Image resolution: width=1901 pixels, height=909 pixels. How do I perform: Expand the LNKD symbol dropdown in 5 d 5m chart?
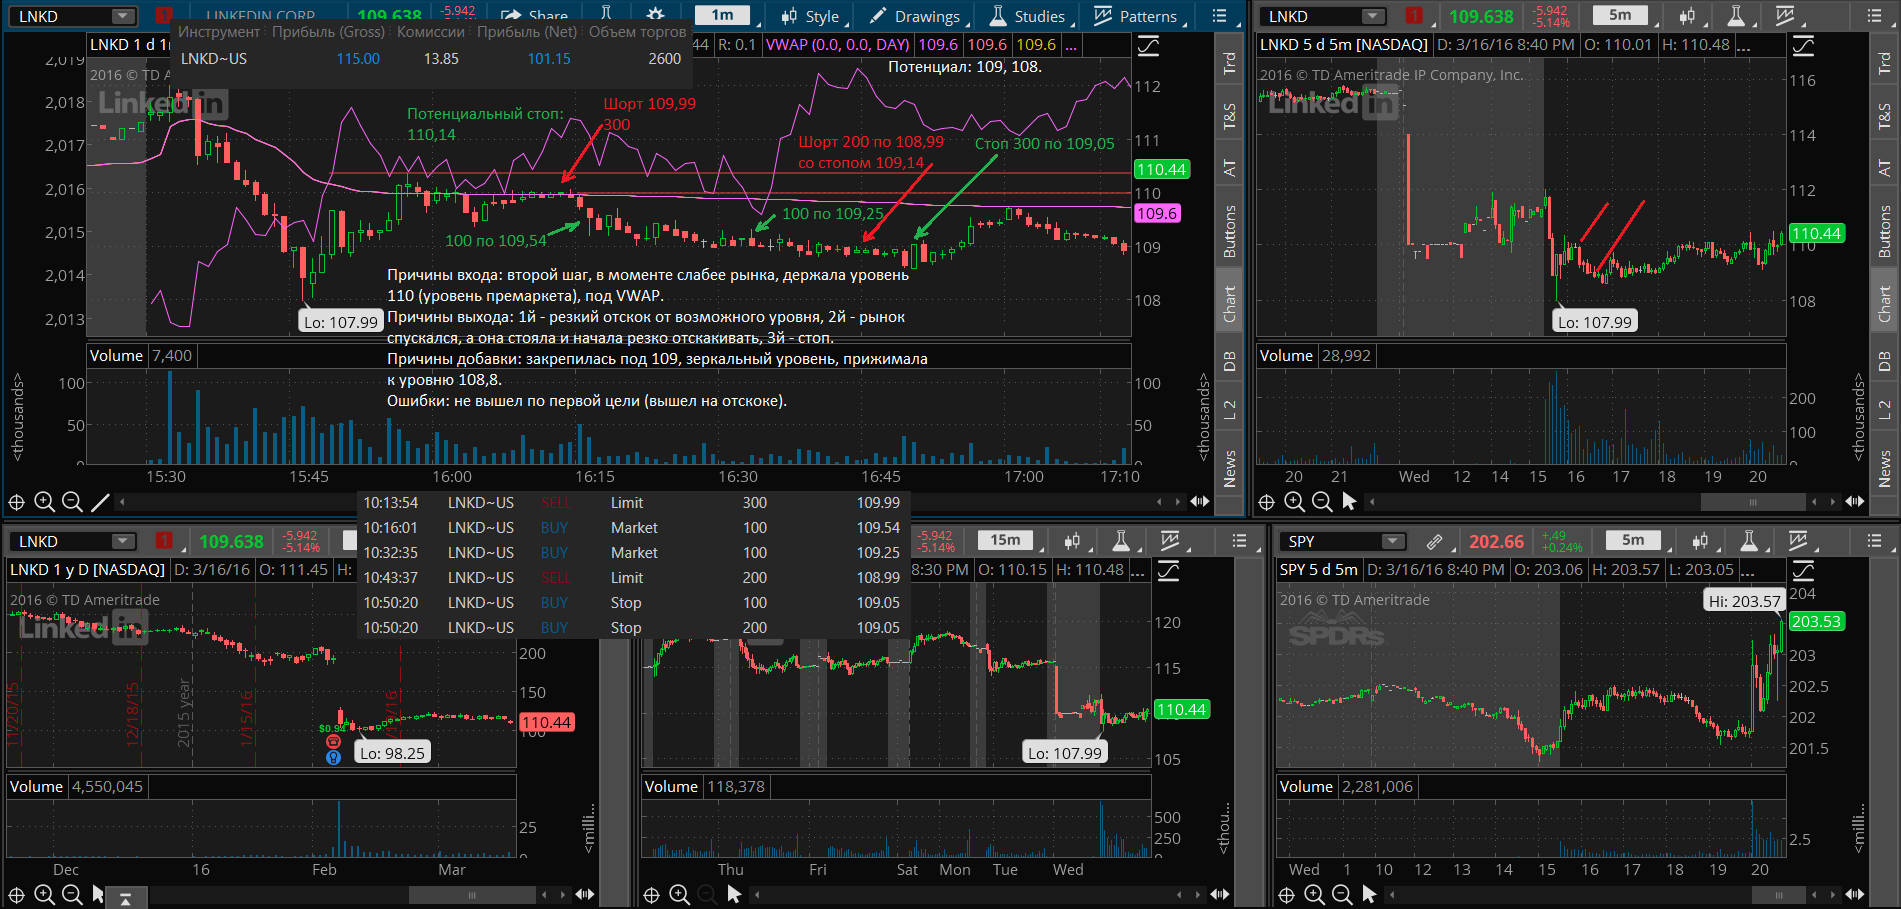pos(1373,16)
